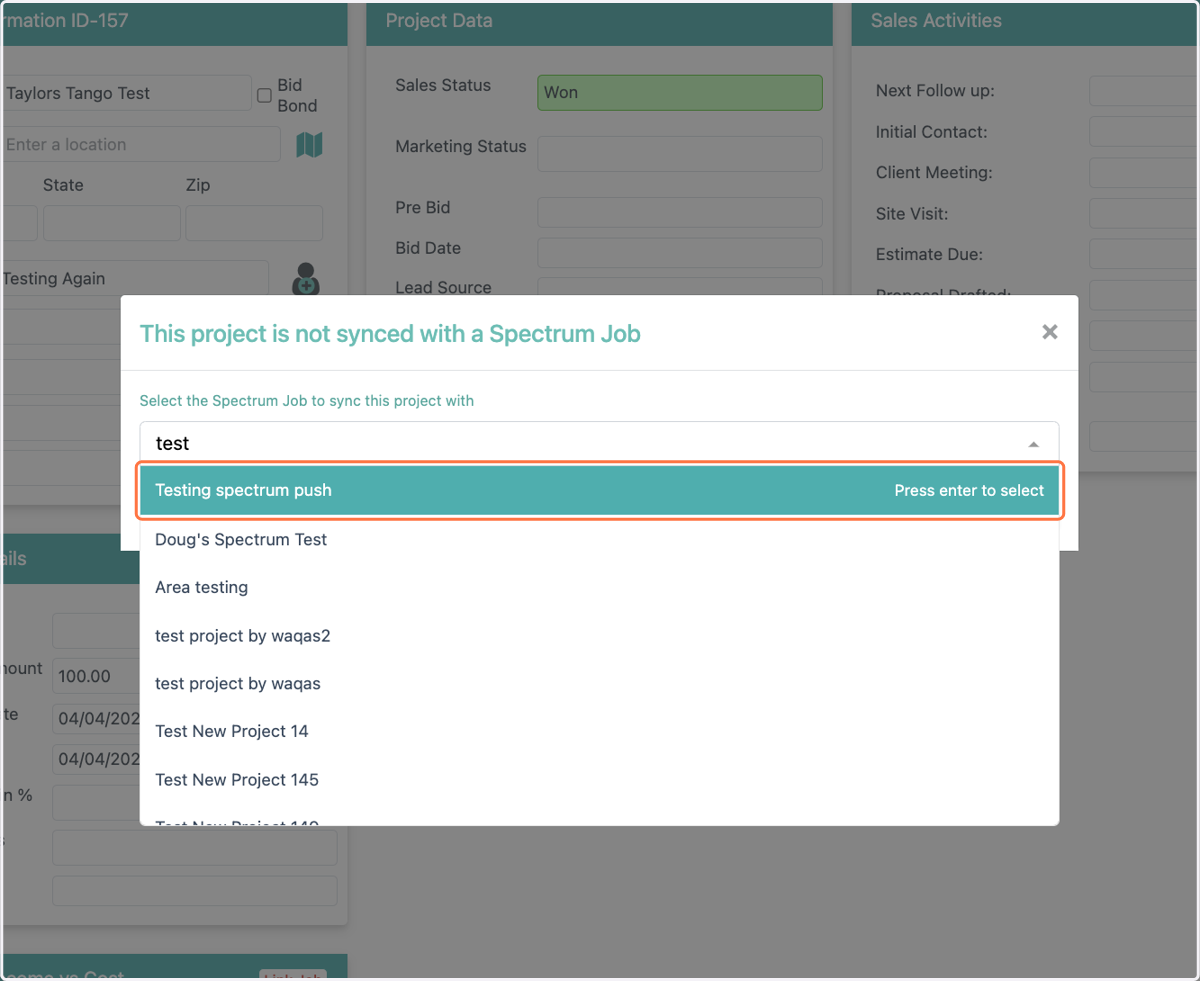Select 'Test New Project 145' option
This screenshot has height=981, width=1200.
click(599, 779)
